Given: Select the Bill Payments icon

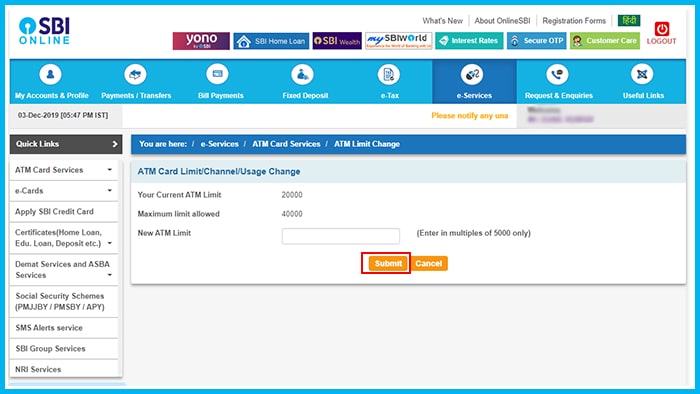Looking at the screenshot, I should tap(217, 74).
